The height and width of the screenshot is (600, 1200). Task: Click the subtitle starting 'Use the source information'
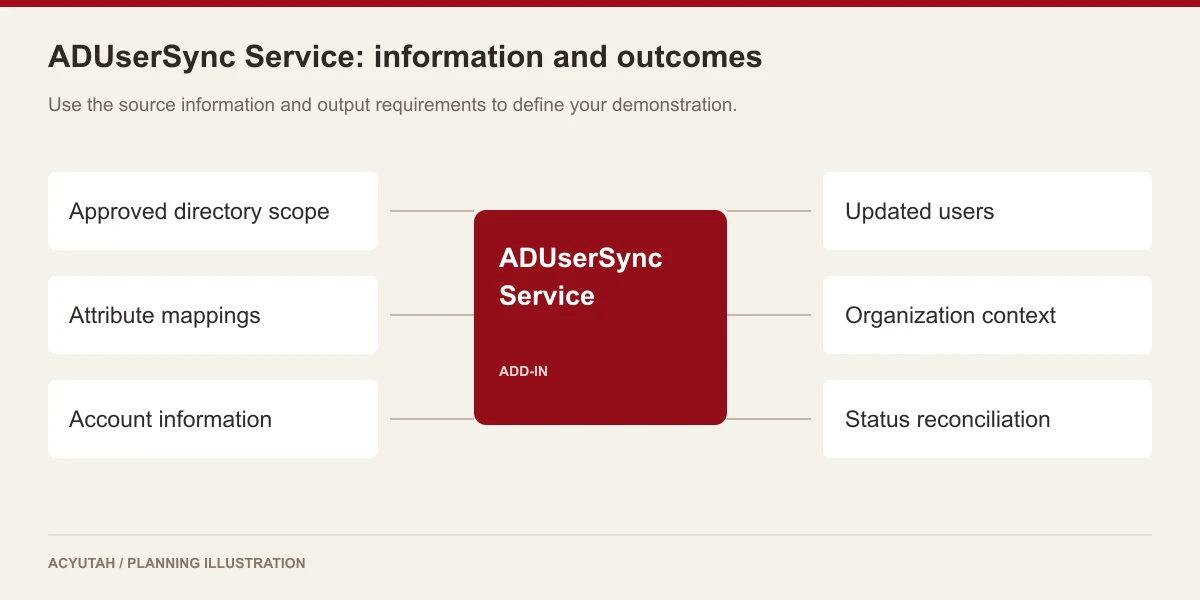point(392,104)
